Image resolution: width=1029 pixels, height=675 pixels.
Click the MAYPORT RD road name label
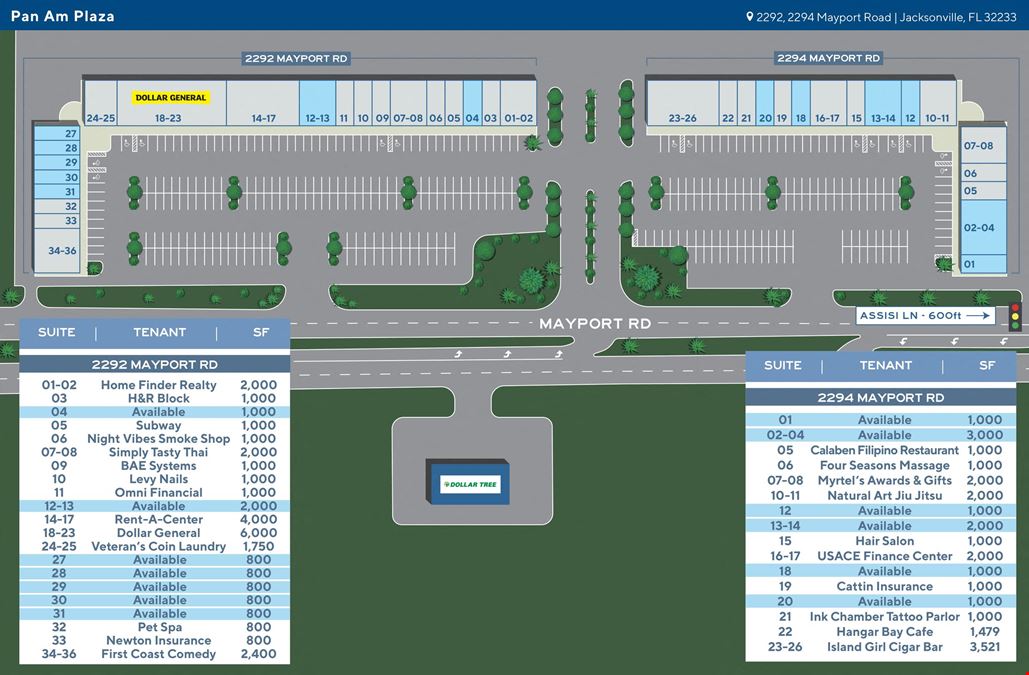click(595, 323)
